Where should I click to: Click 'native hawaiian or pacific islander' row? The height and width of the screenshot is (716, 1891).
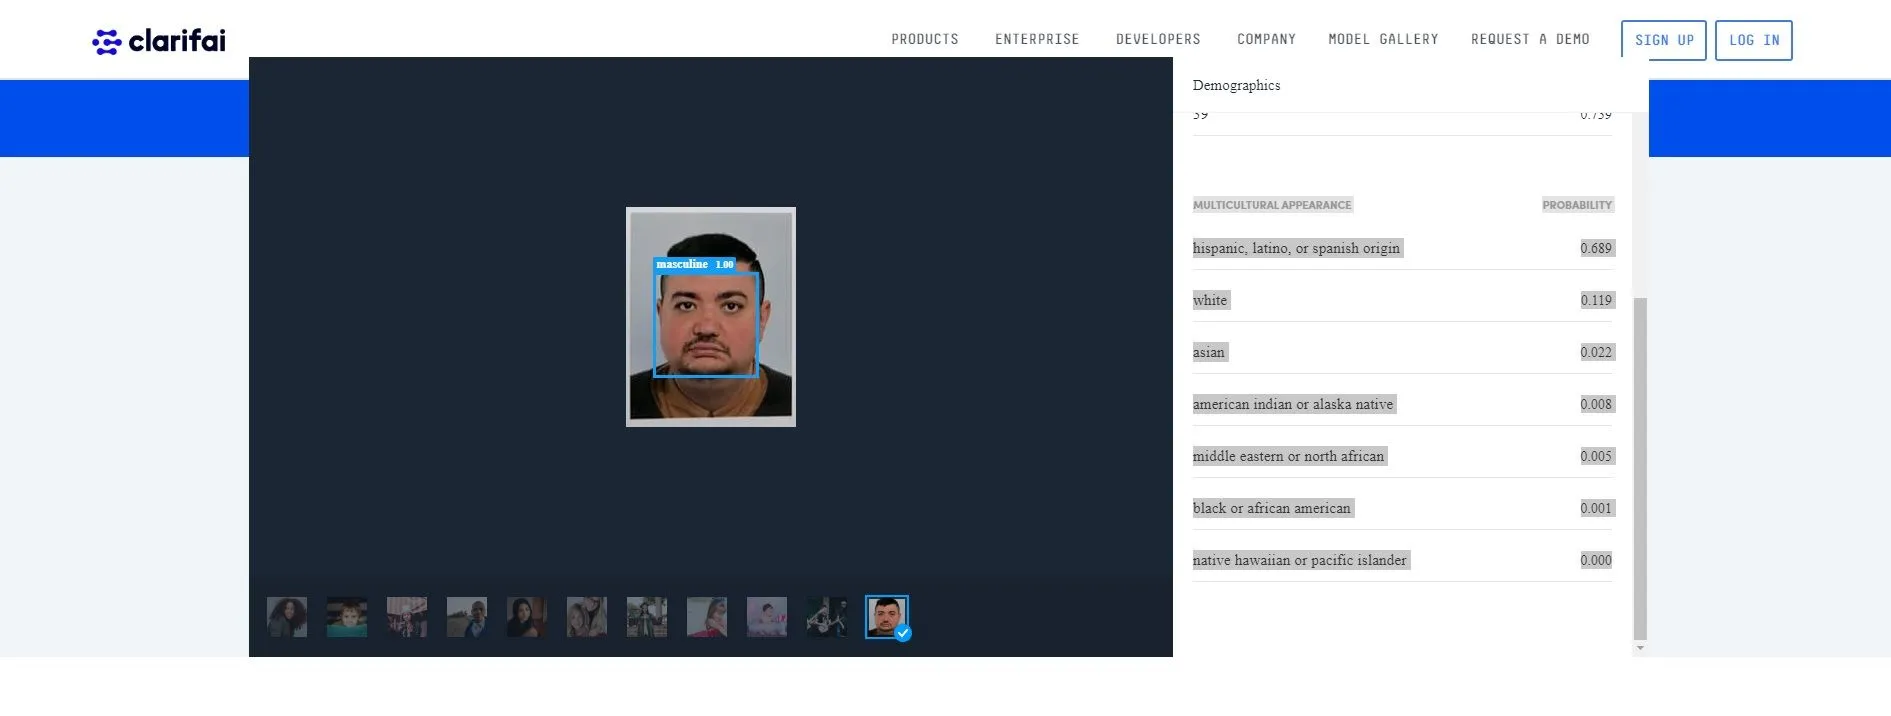[x=1403, y=560]
